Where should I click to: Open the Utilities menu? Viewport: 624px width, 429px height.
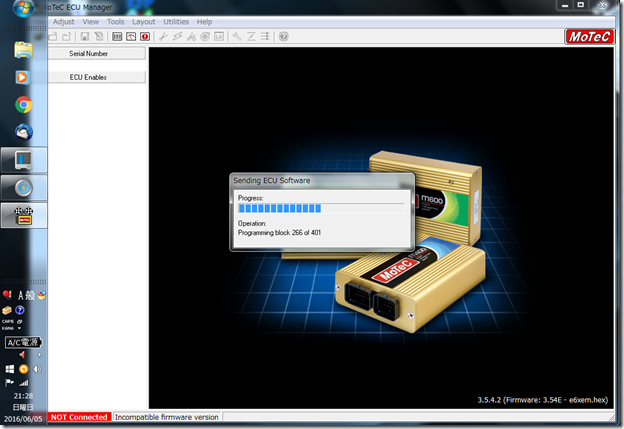click(176, 22)
